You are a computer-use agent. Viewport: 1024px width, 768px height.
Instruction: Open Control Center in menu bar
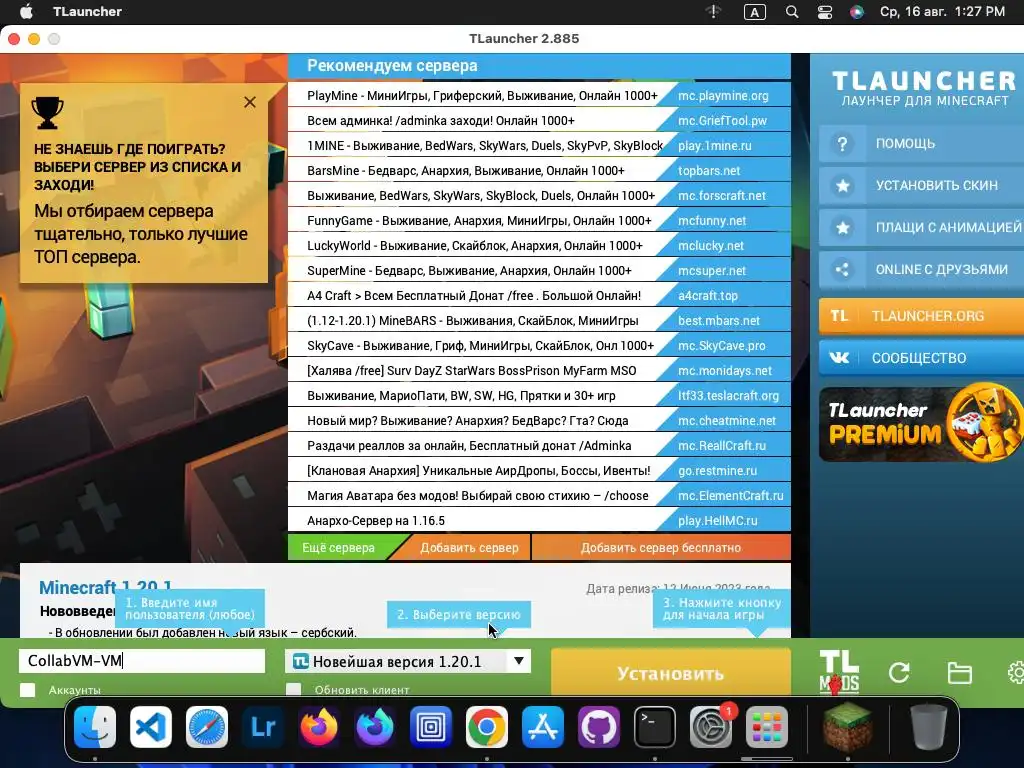point(825,12)
